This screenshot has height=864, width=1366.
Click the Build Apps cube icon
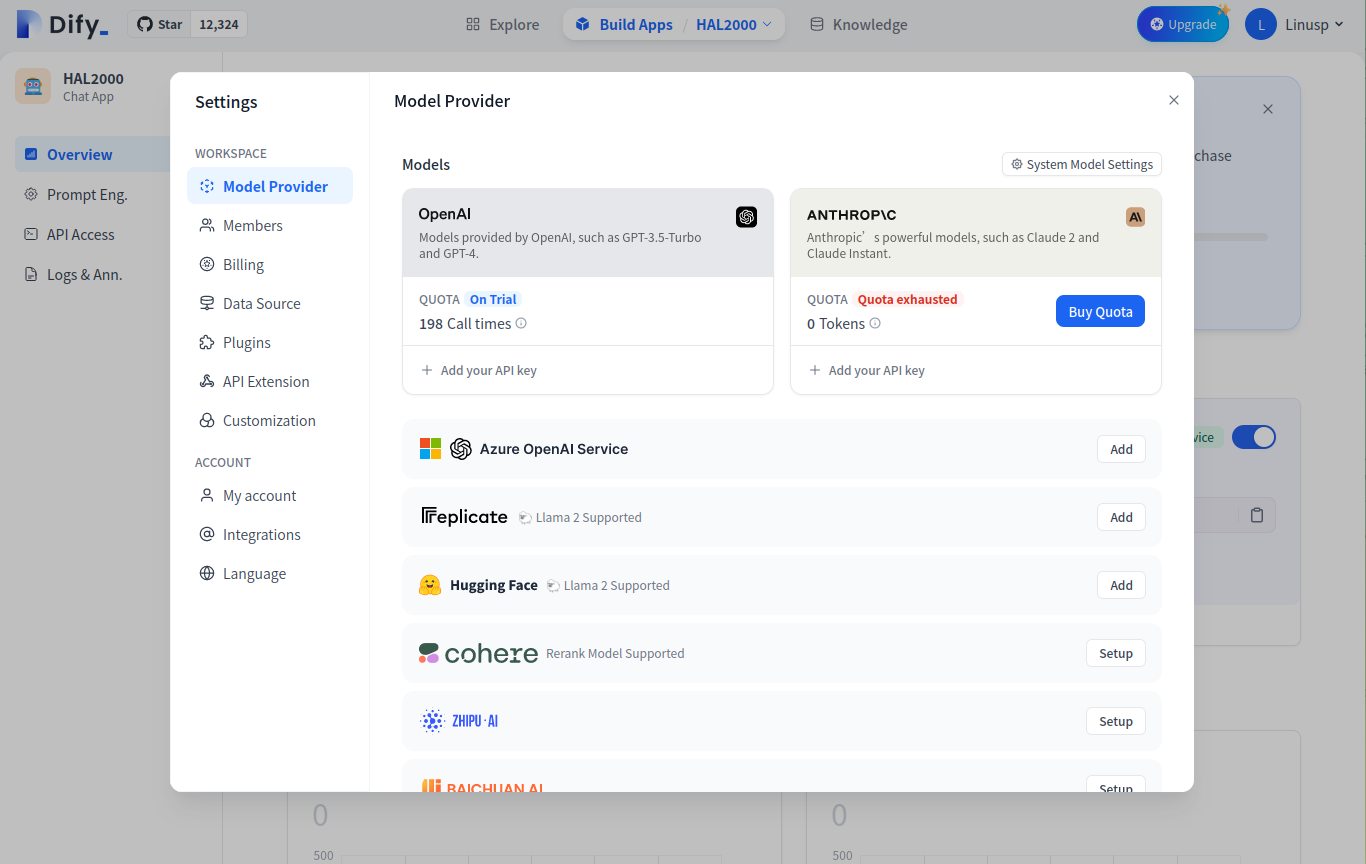(583, 24)
